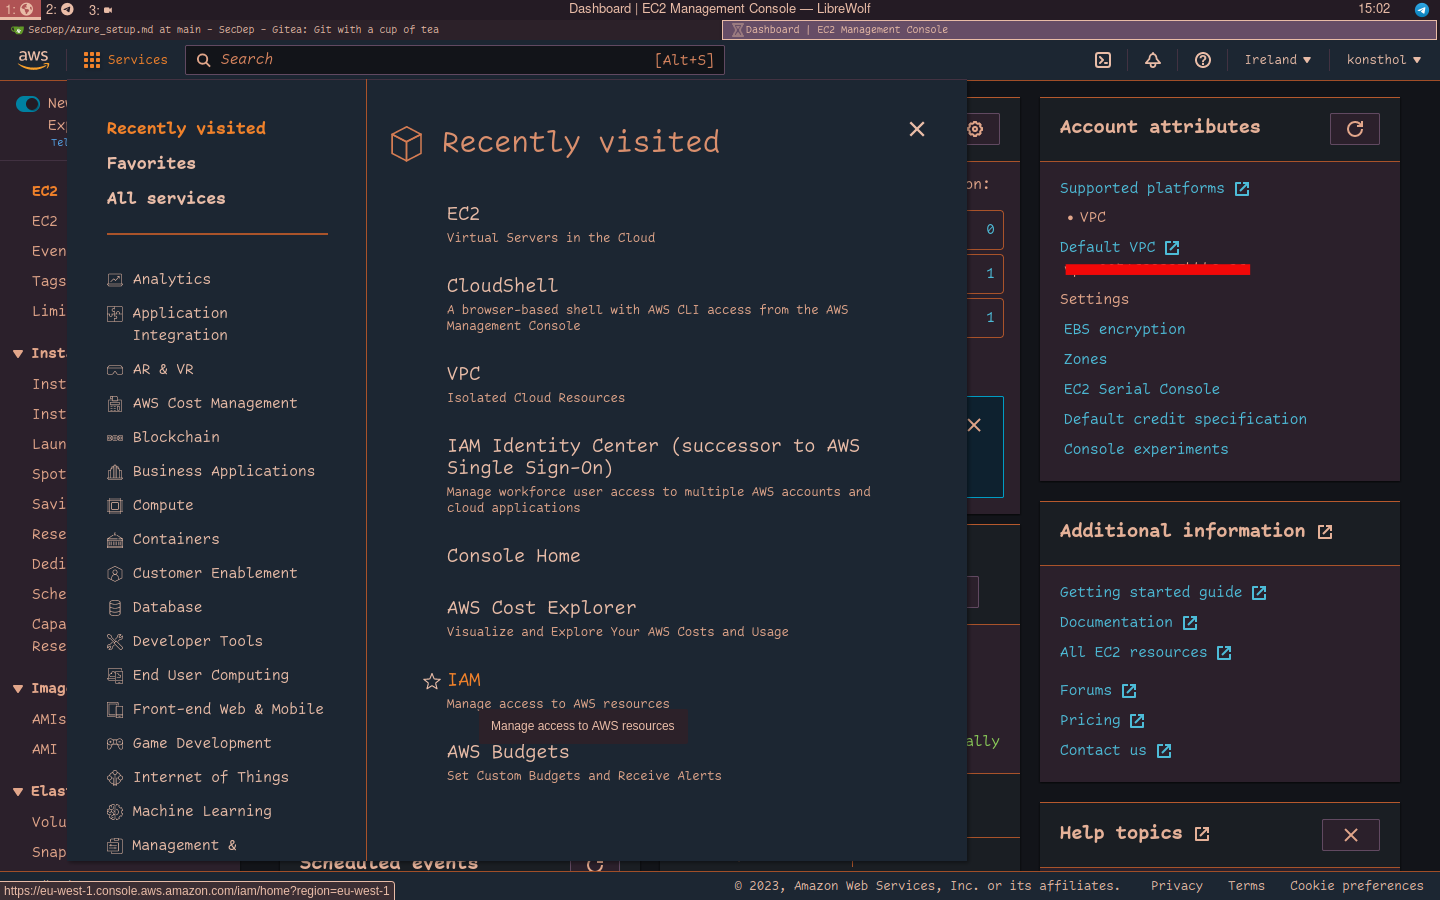Open the help question mark icon
The height and width of the screenshot is (900, 1440).
click(1203, 60)
